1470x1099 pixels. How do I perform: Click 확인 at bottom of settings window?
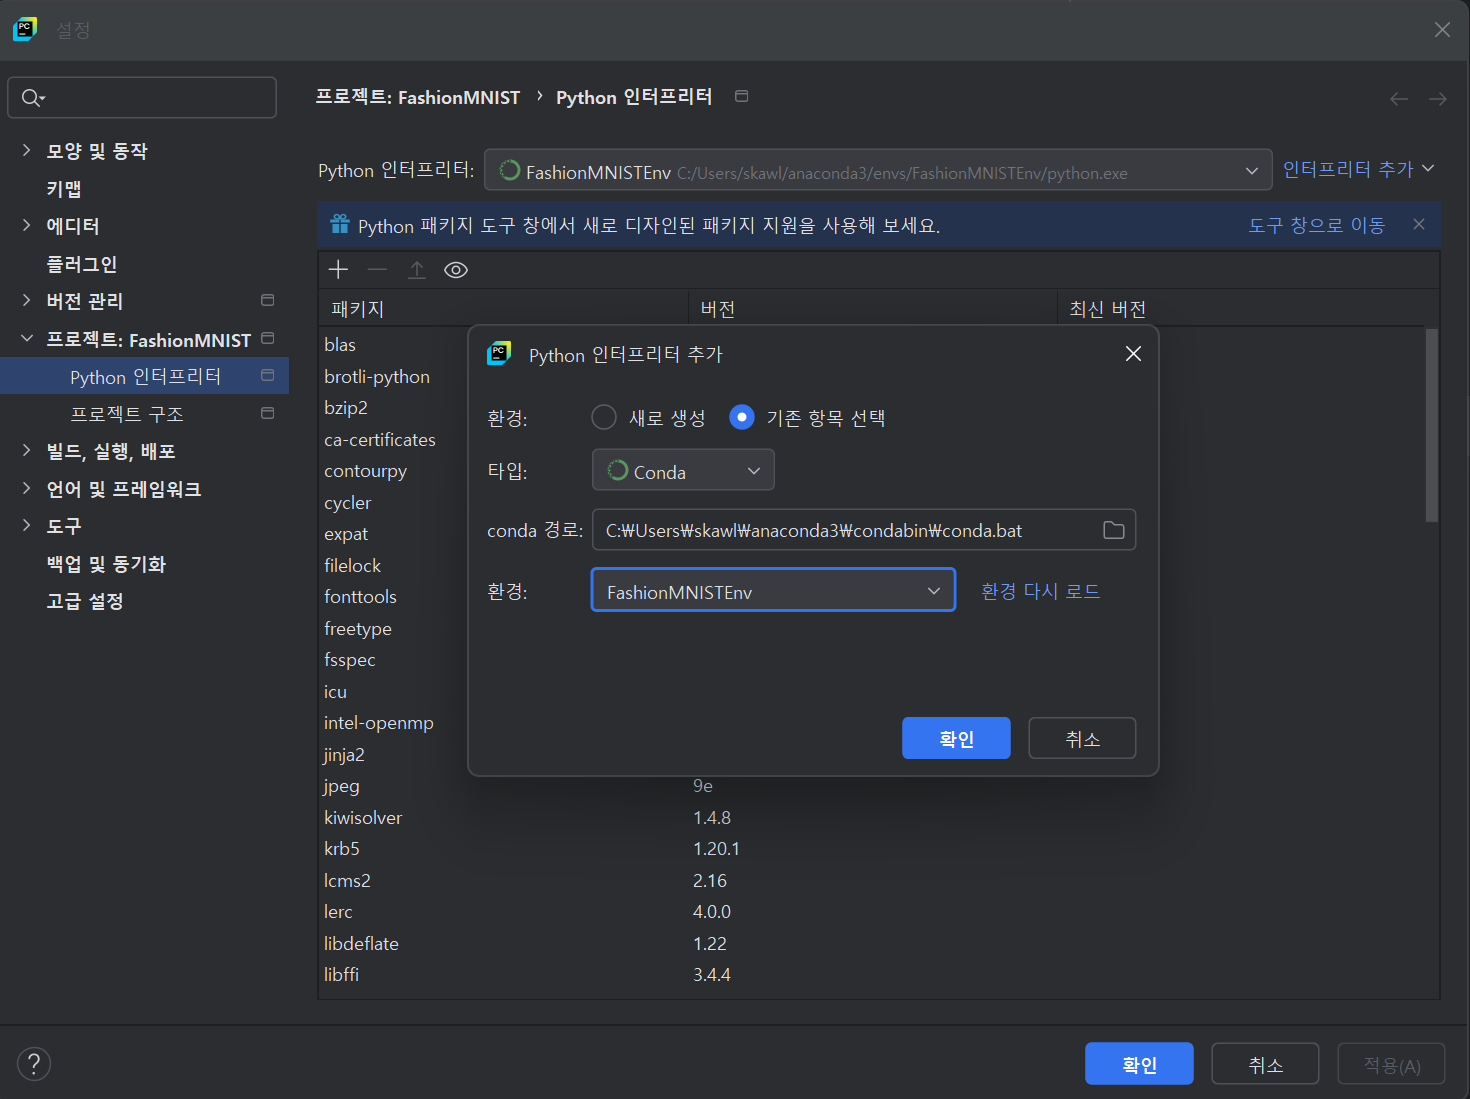click(1139, 1064)
